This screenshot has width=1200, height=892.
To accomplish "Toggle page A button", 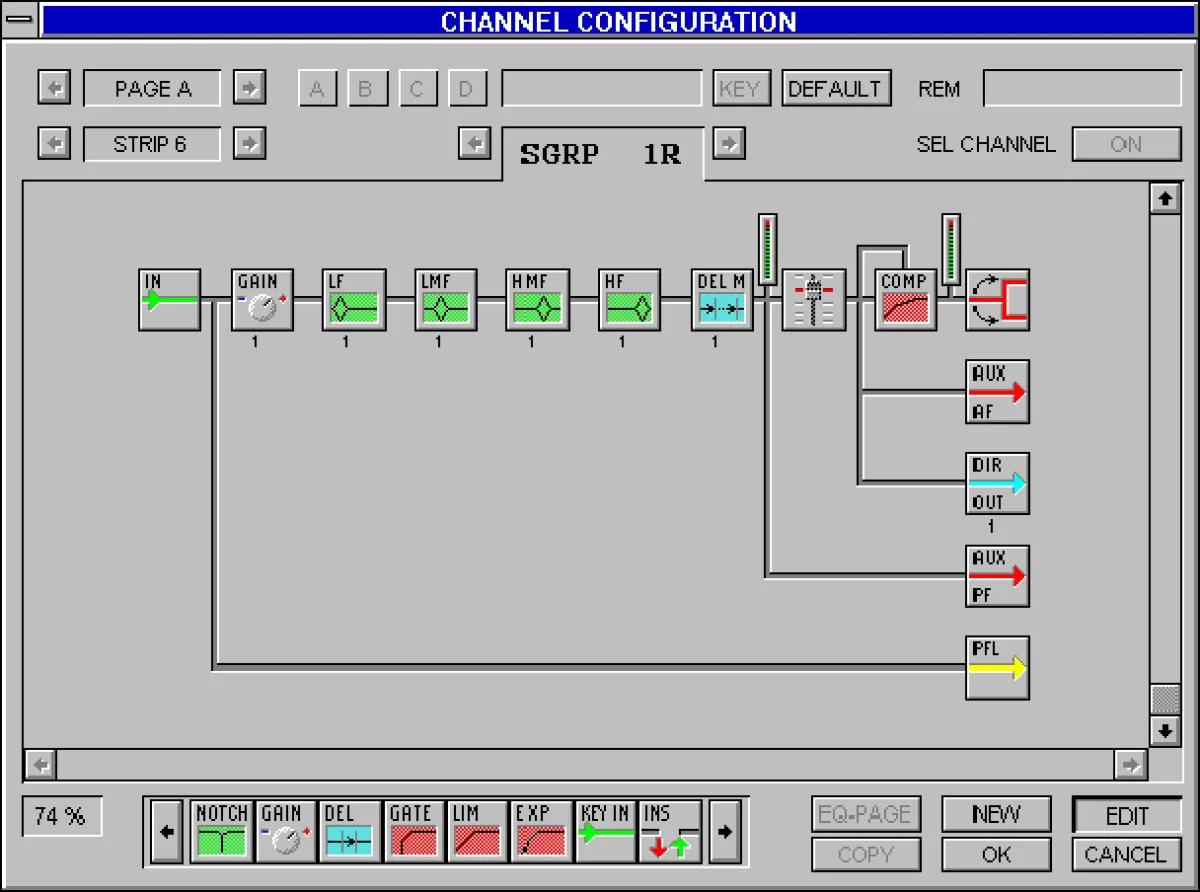I will point(317,89).
